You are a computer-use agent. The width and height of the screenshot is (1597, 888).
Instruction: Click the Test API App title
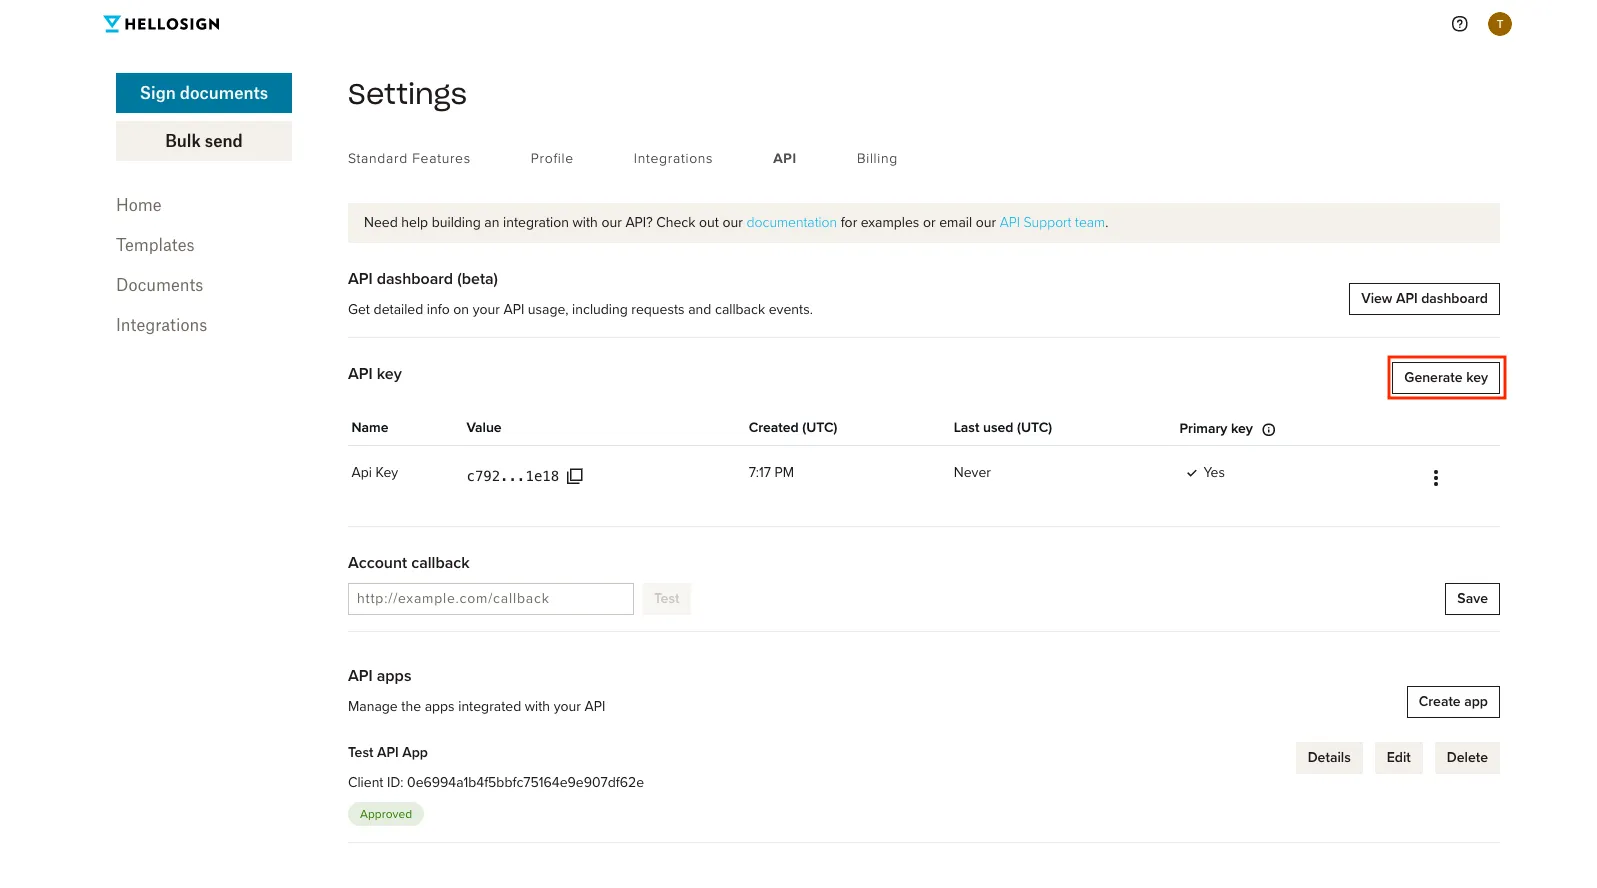click(388, 752)
